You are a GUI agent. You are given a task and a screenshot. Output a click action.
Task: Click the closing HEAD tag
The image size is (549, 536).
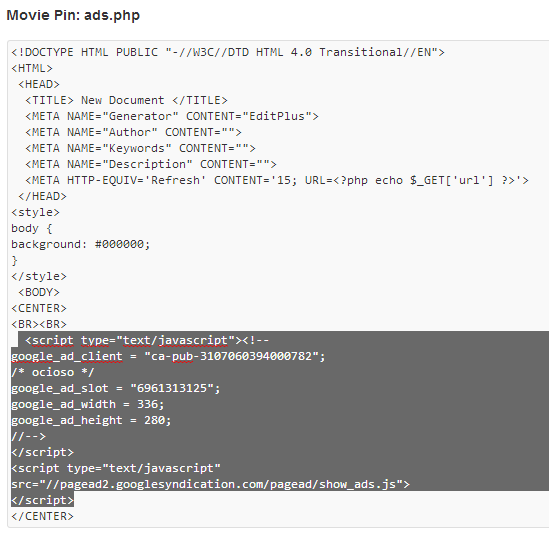42,196
